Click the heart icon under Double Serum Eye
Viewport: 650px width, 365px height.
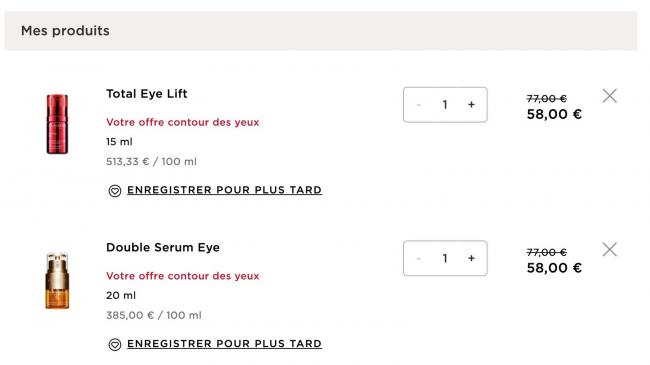(115, 344)
